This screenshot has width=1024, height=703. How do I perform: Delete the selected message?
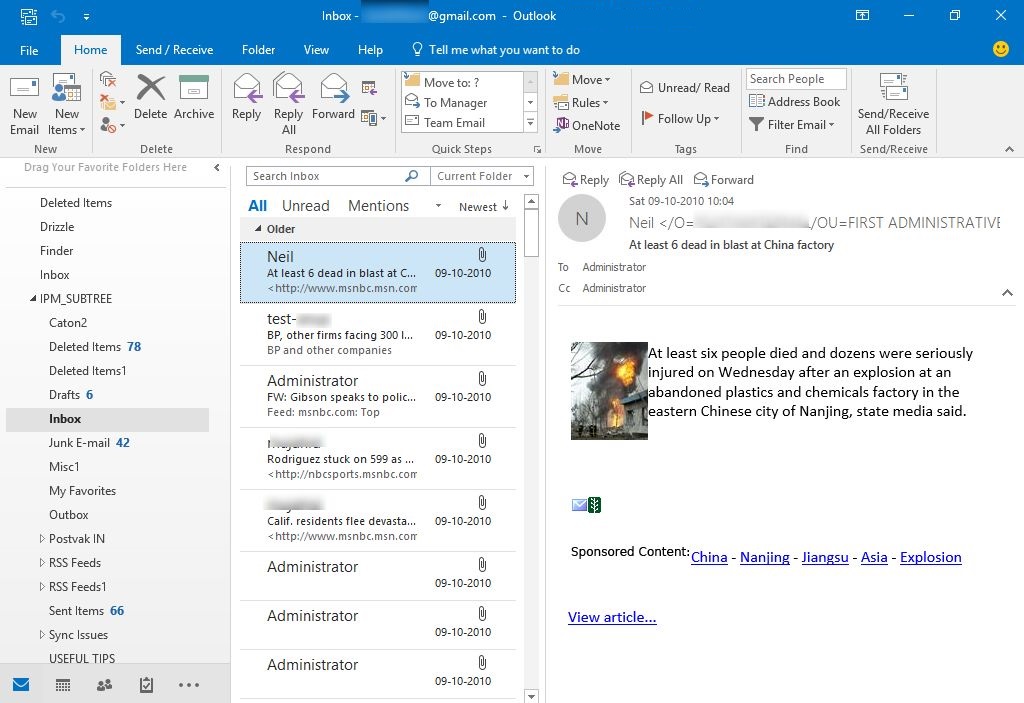[x=151, y=97]
